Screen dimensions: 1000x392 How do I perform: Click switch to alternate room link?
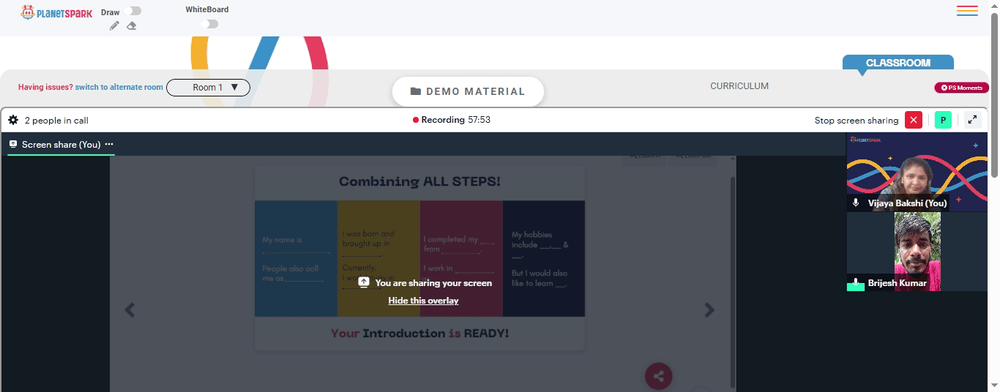click(x=119, y=87)
